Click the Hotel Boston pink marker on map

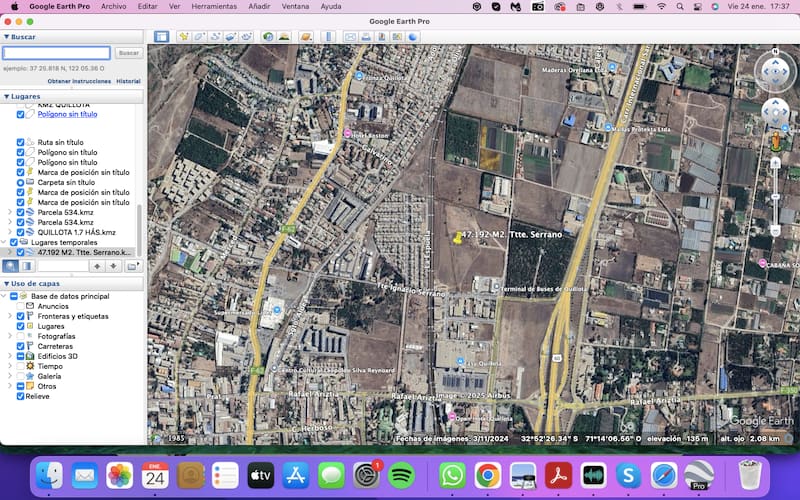[x=347, y=134]
